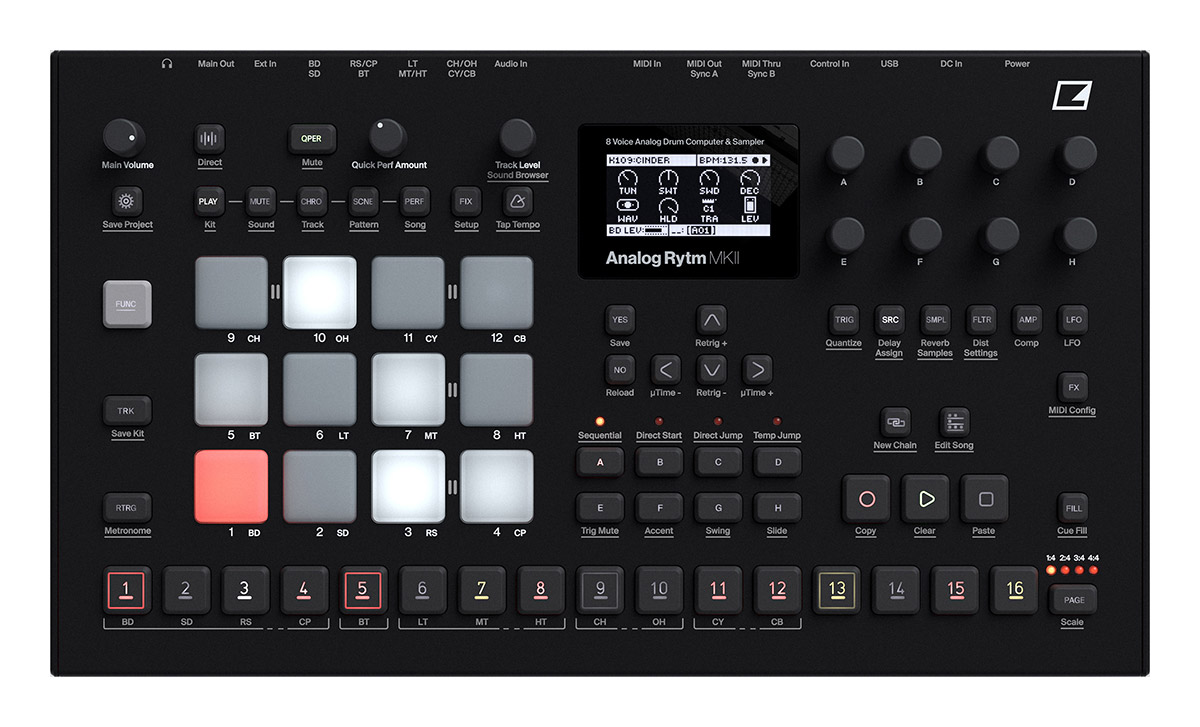This screenshot has height=727, width=1200.
Task: Tap the red BD pad 1
Action: click(231, 487)
